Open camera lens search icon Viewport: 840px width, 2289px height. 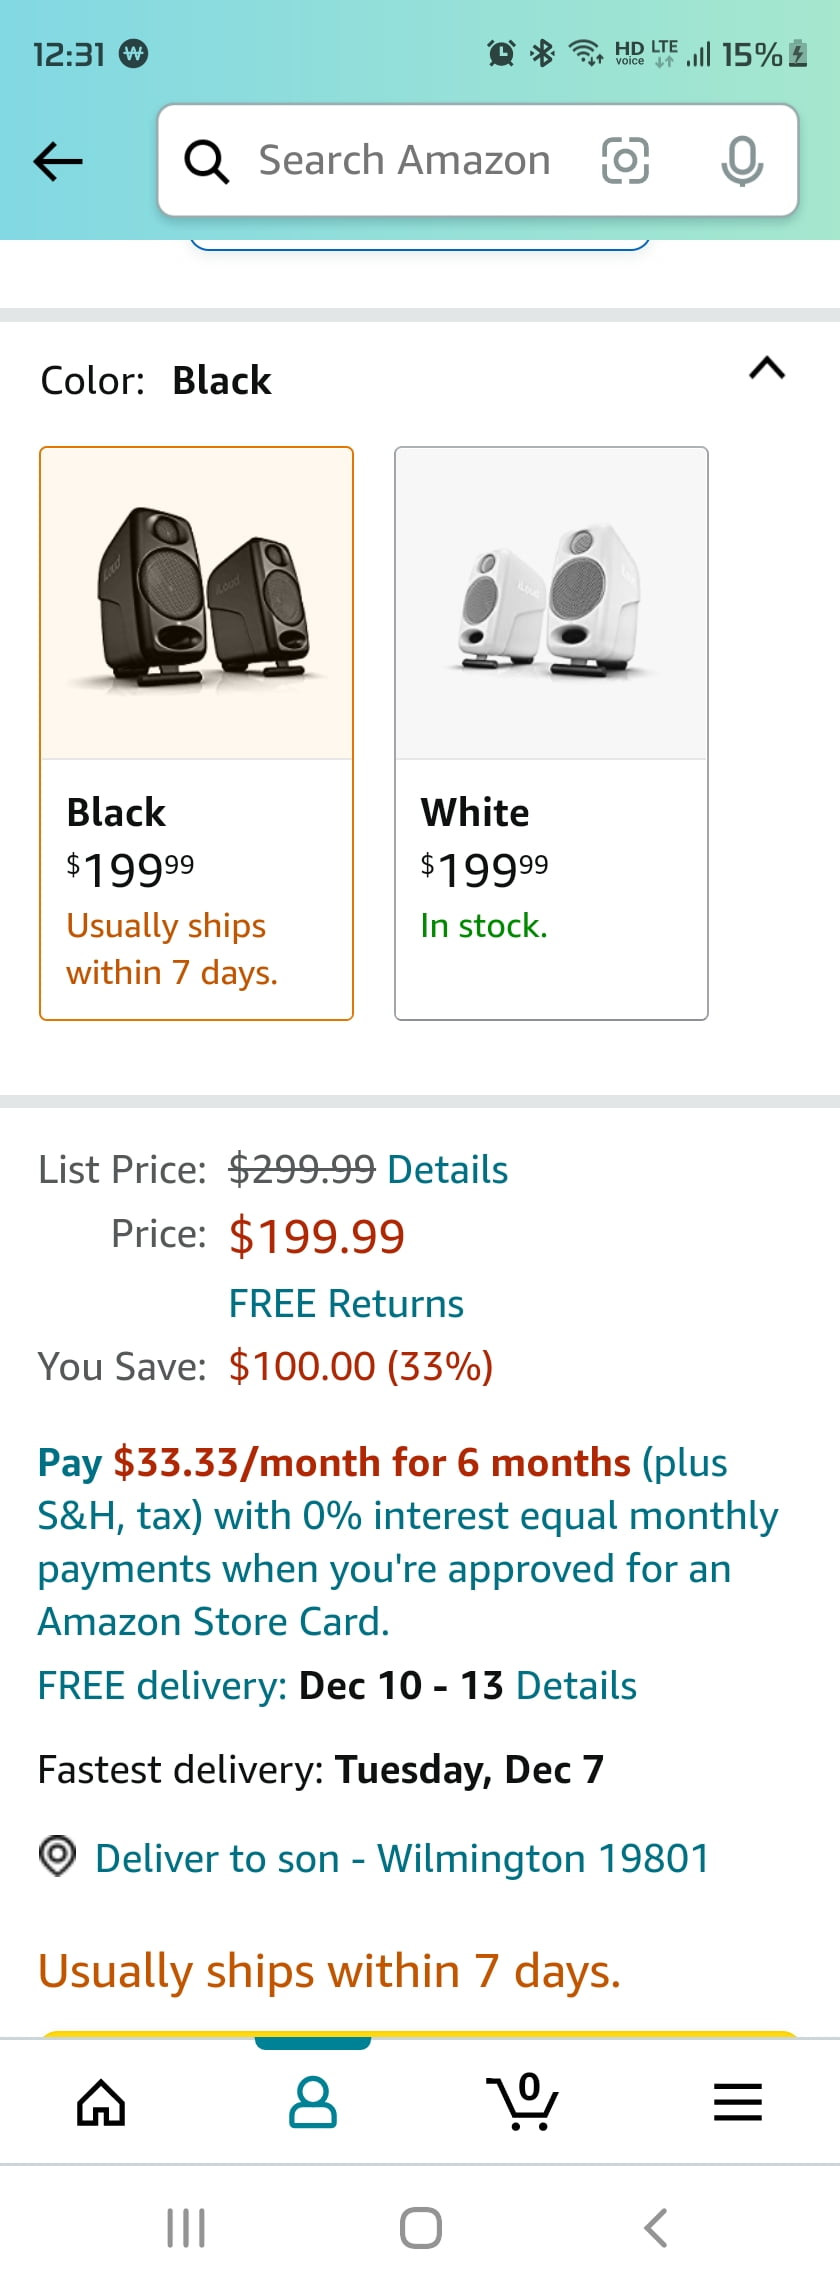coord(625,160)
